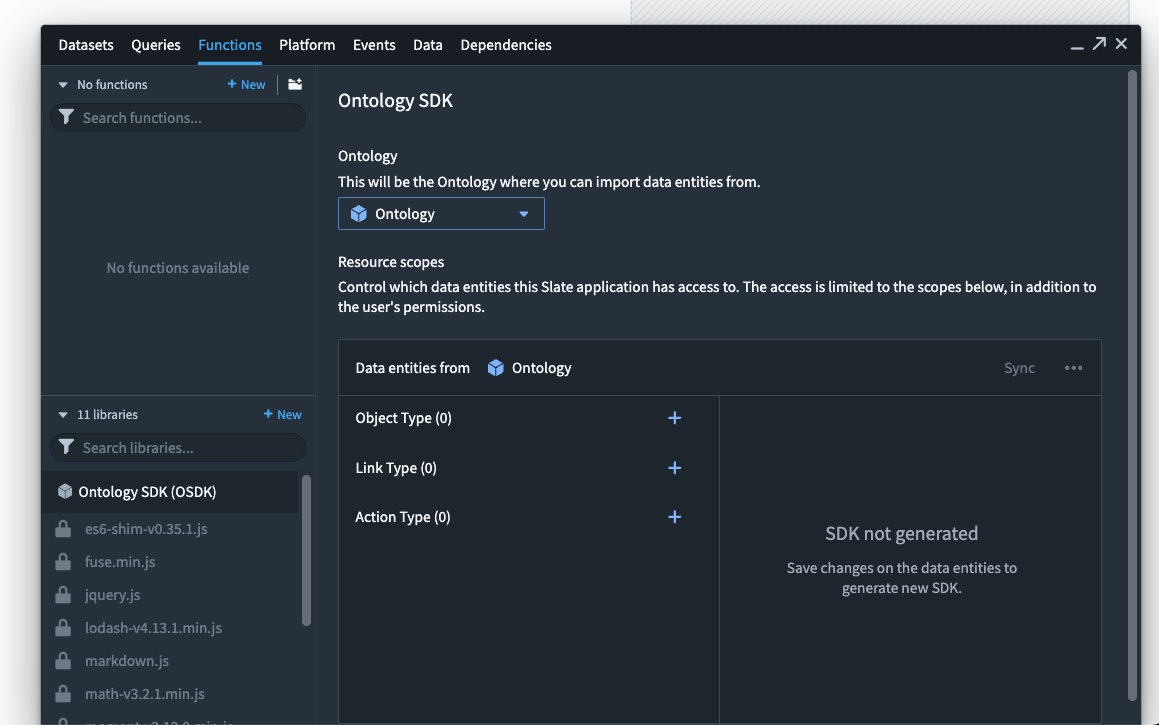Image resolution: width=1159 pixels, height=725 pixels.
Task: Add a new function with + New
Action: click(x=246, y=85)
